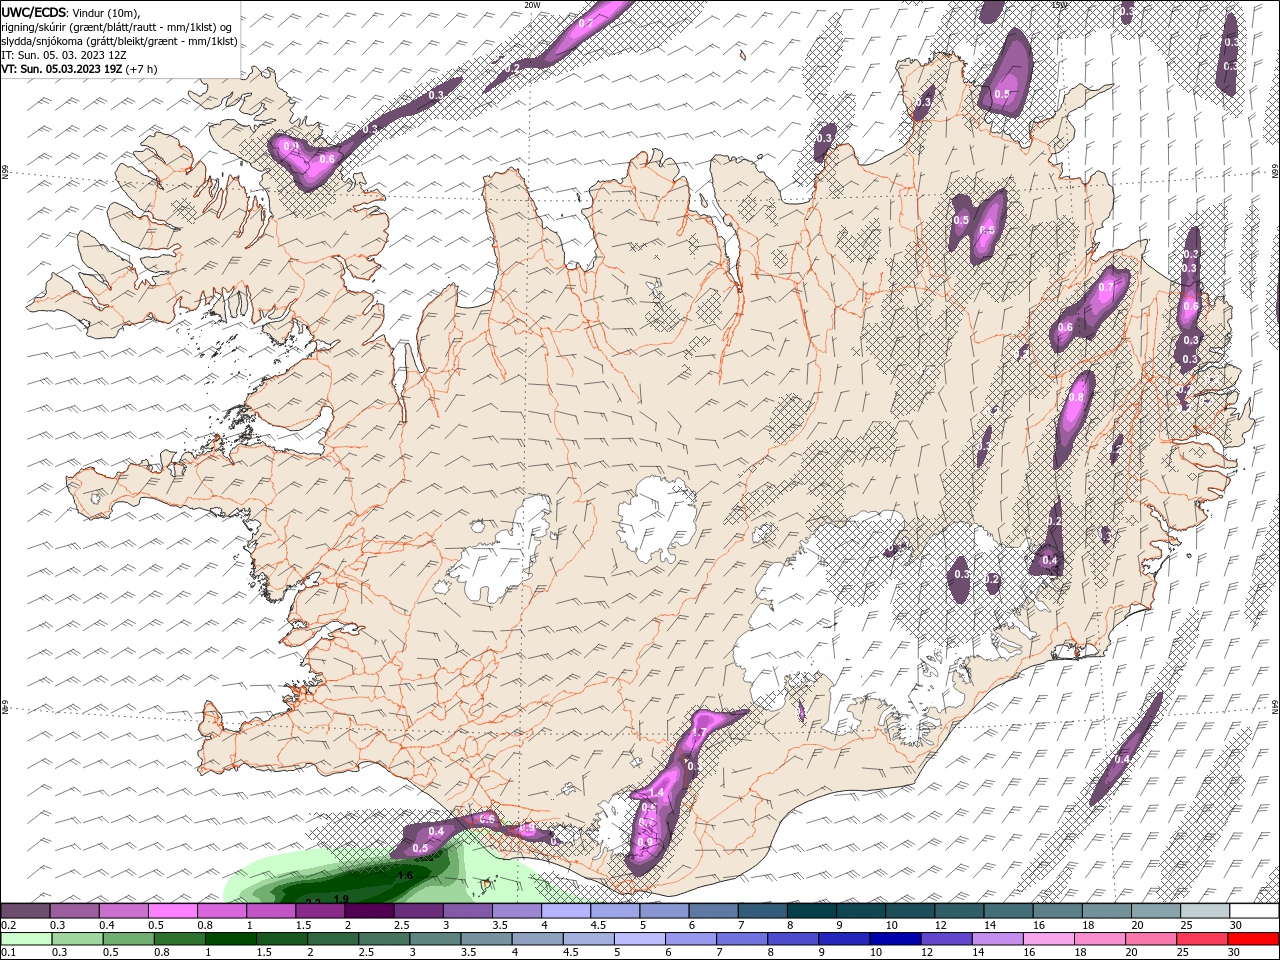The image size is (1280, 960).
Task: Click the 'UWC/ECDS' title text
Action: (x=33, y=12)
